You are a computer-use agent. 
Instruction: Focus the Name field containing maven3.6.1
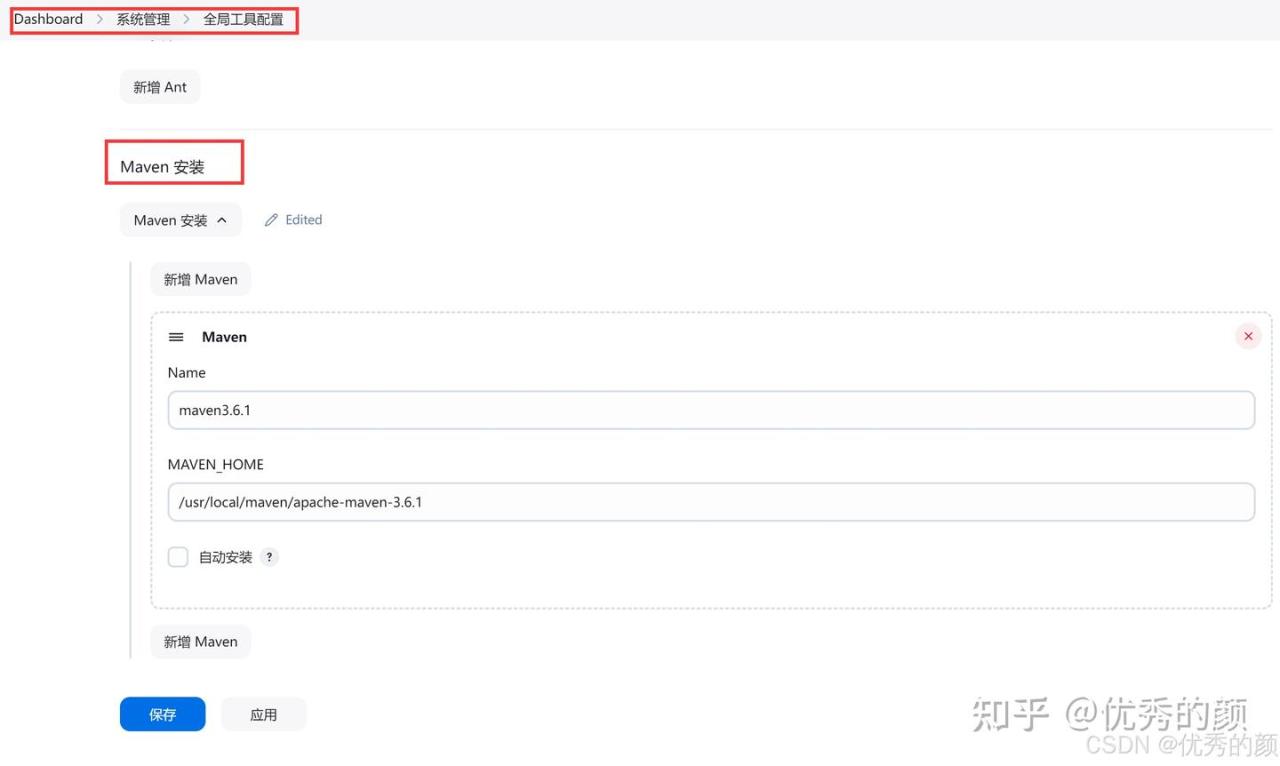[710, 410]
